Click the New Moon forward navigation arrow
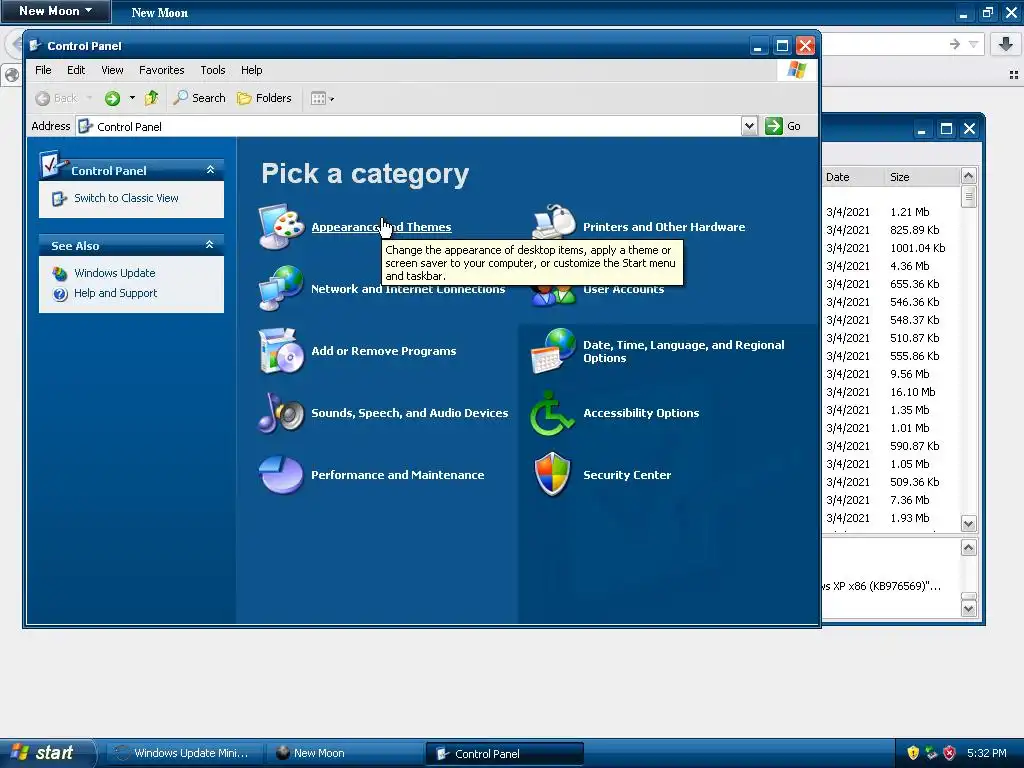 (x=955, y=44)
